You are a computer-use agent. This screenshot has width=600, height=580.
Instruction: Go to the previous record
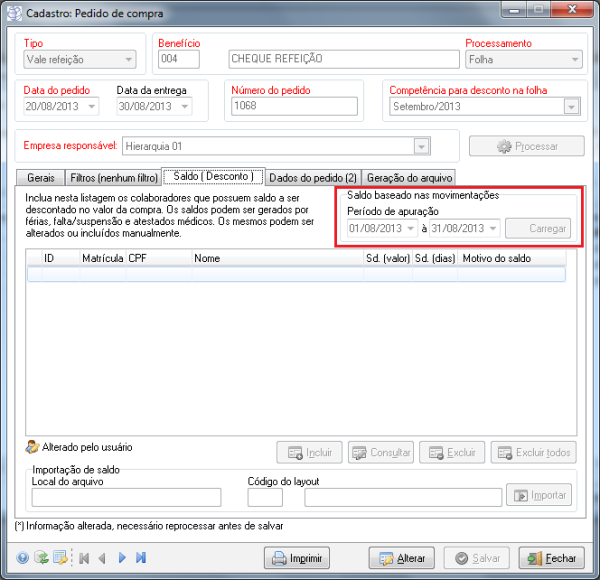(x=101, y=558)
